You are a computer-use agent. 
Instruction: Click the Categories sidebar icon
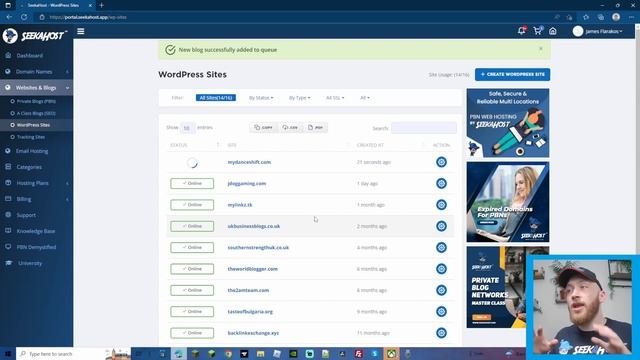pyautogui.click(x=8, y=167)
